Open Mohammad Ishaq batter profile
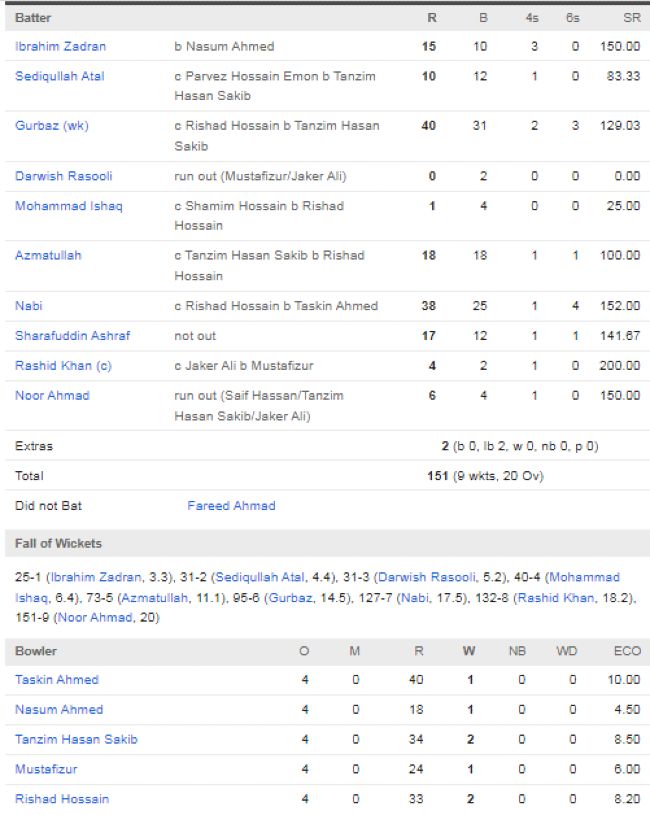The image size is (650, 815). coord(62,206)
